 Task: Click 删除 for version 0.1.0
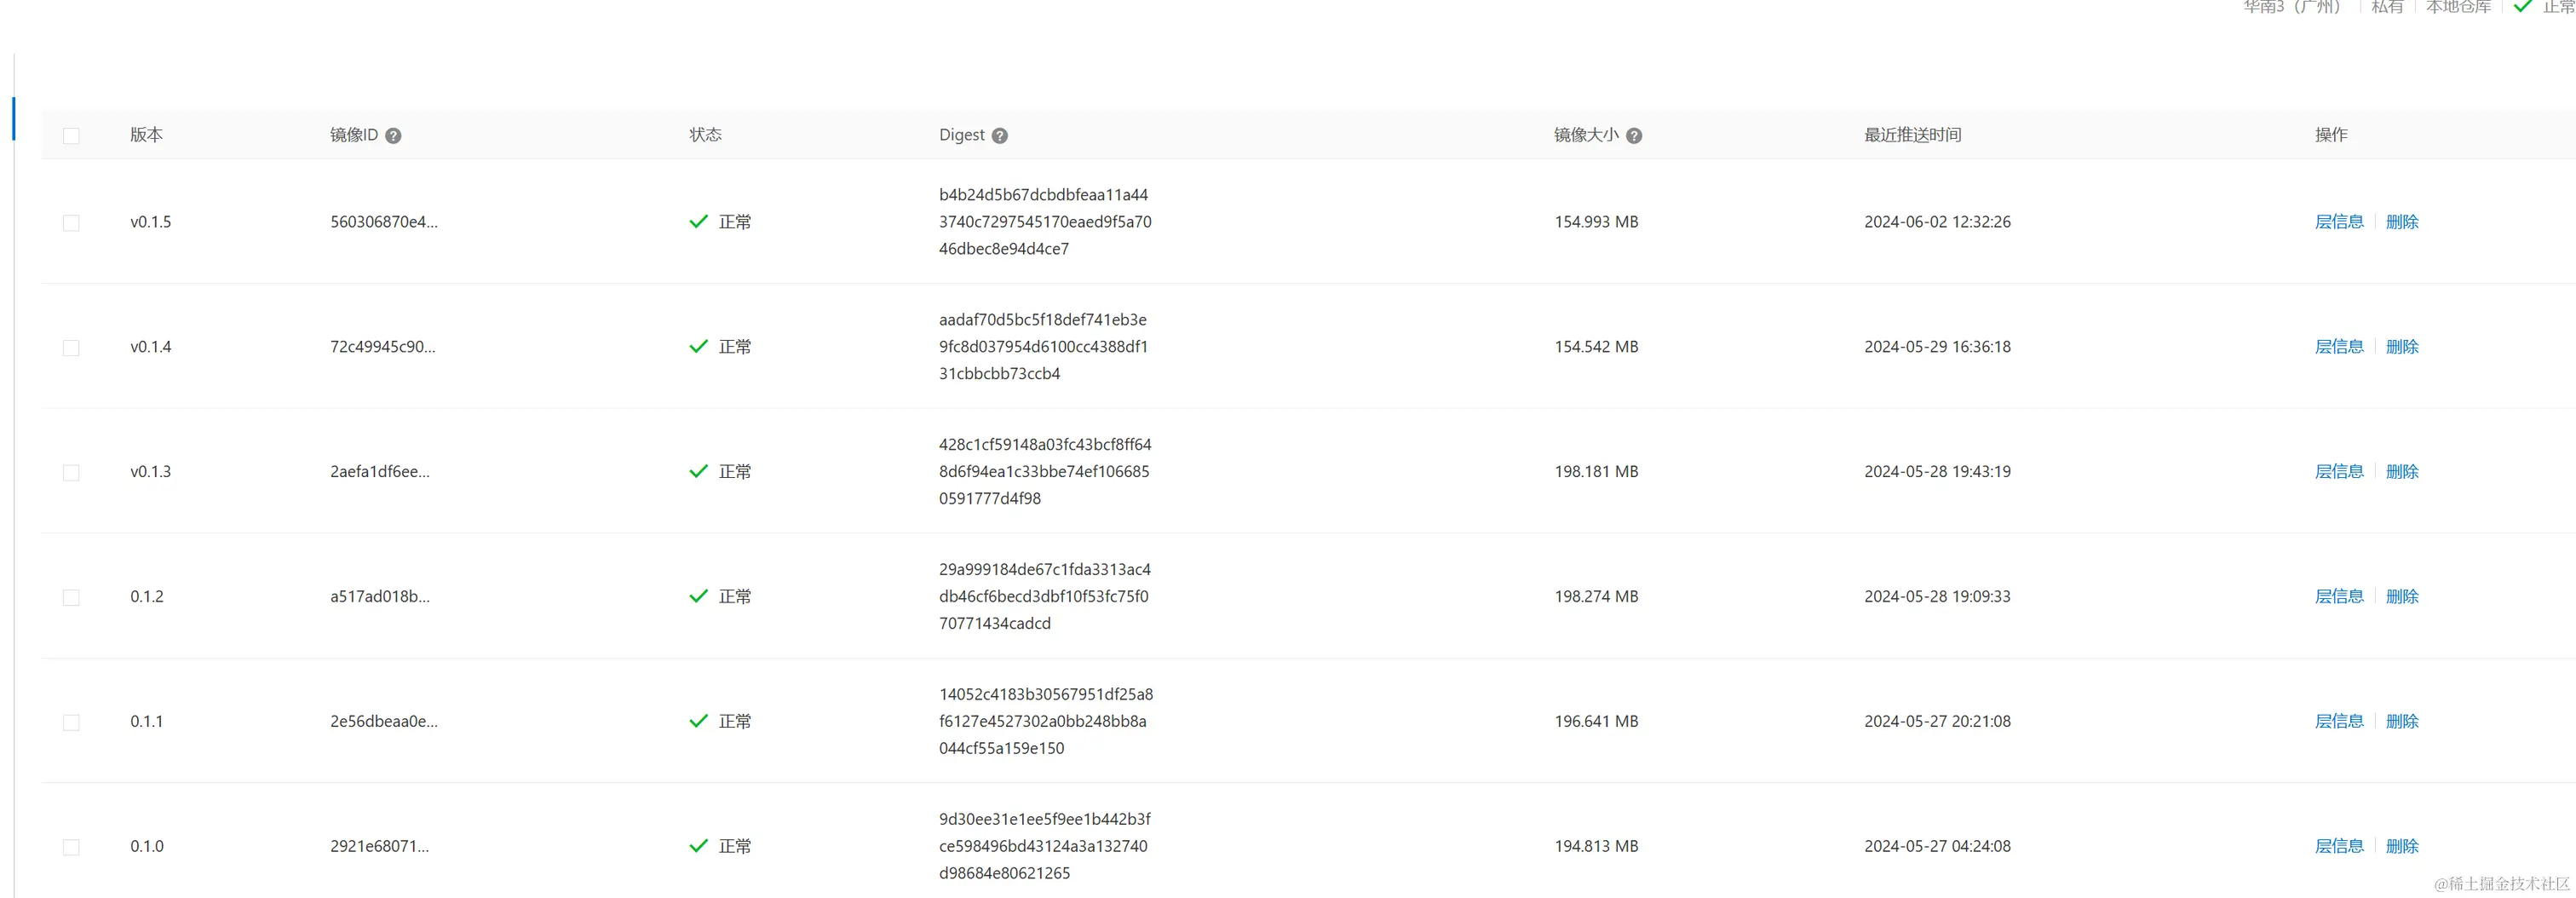pos(2401,846)
